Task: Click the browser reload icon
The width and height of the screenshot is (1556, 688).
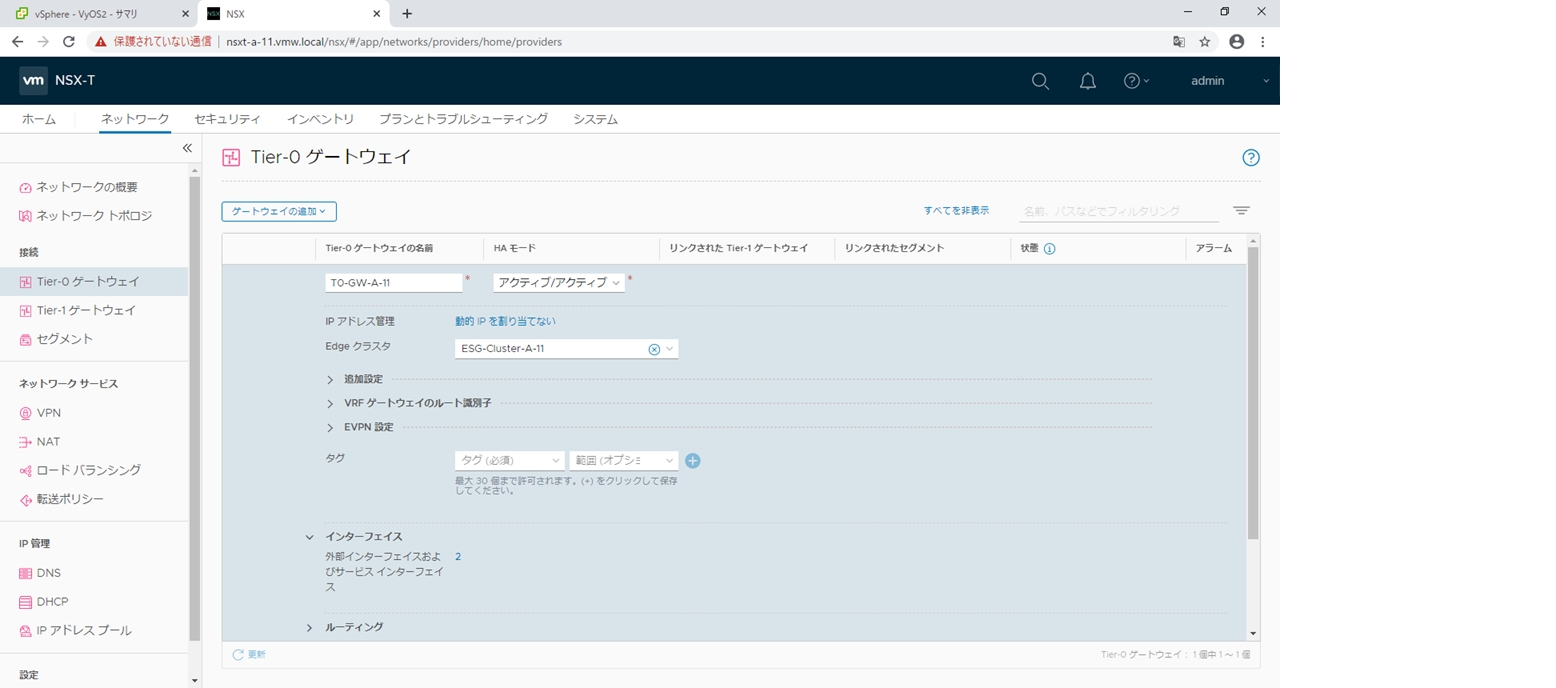Action: pyautogui.click(x=69, y=42)
